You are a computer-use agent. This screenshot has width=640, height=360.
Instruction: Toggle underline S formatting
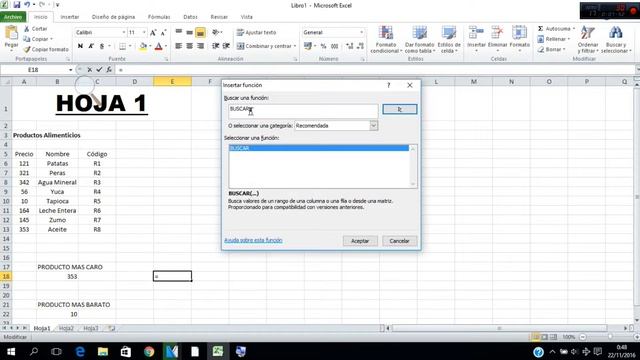click(x=102, y=46)
